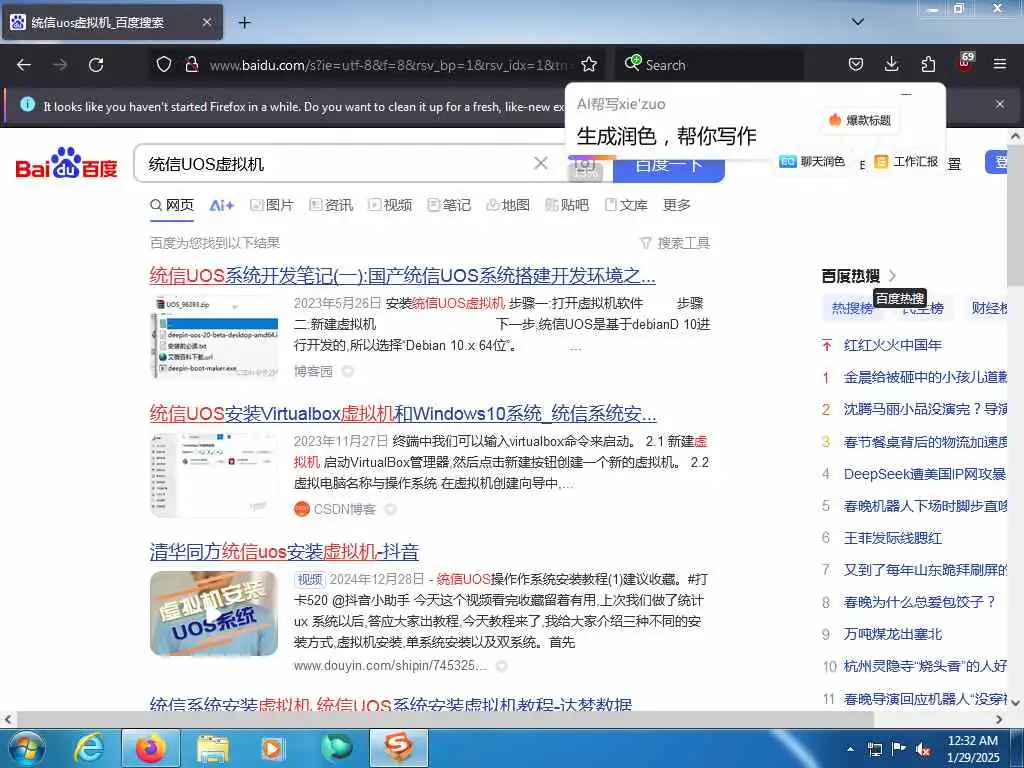Screen dimensions: 1024x768
Task: Expand the 更多 search categories
Action: 677,205
